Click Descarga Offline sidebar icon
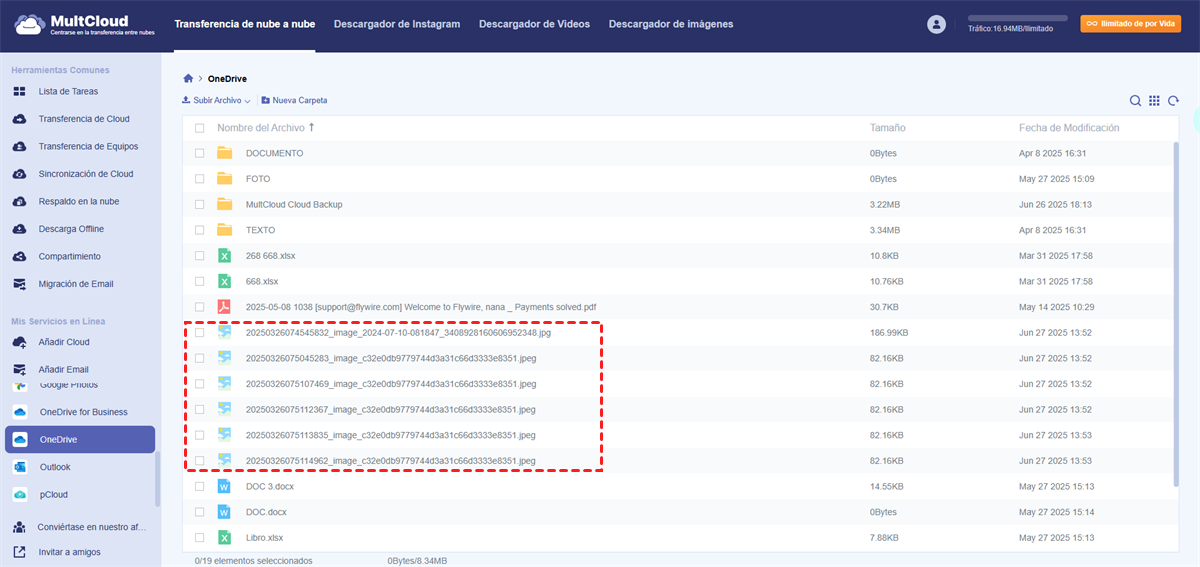The width and height of the screenshot is (1200, 567). click(x=19, y=229)
